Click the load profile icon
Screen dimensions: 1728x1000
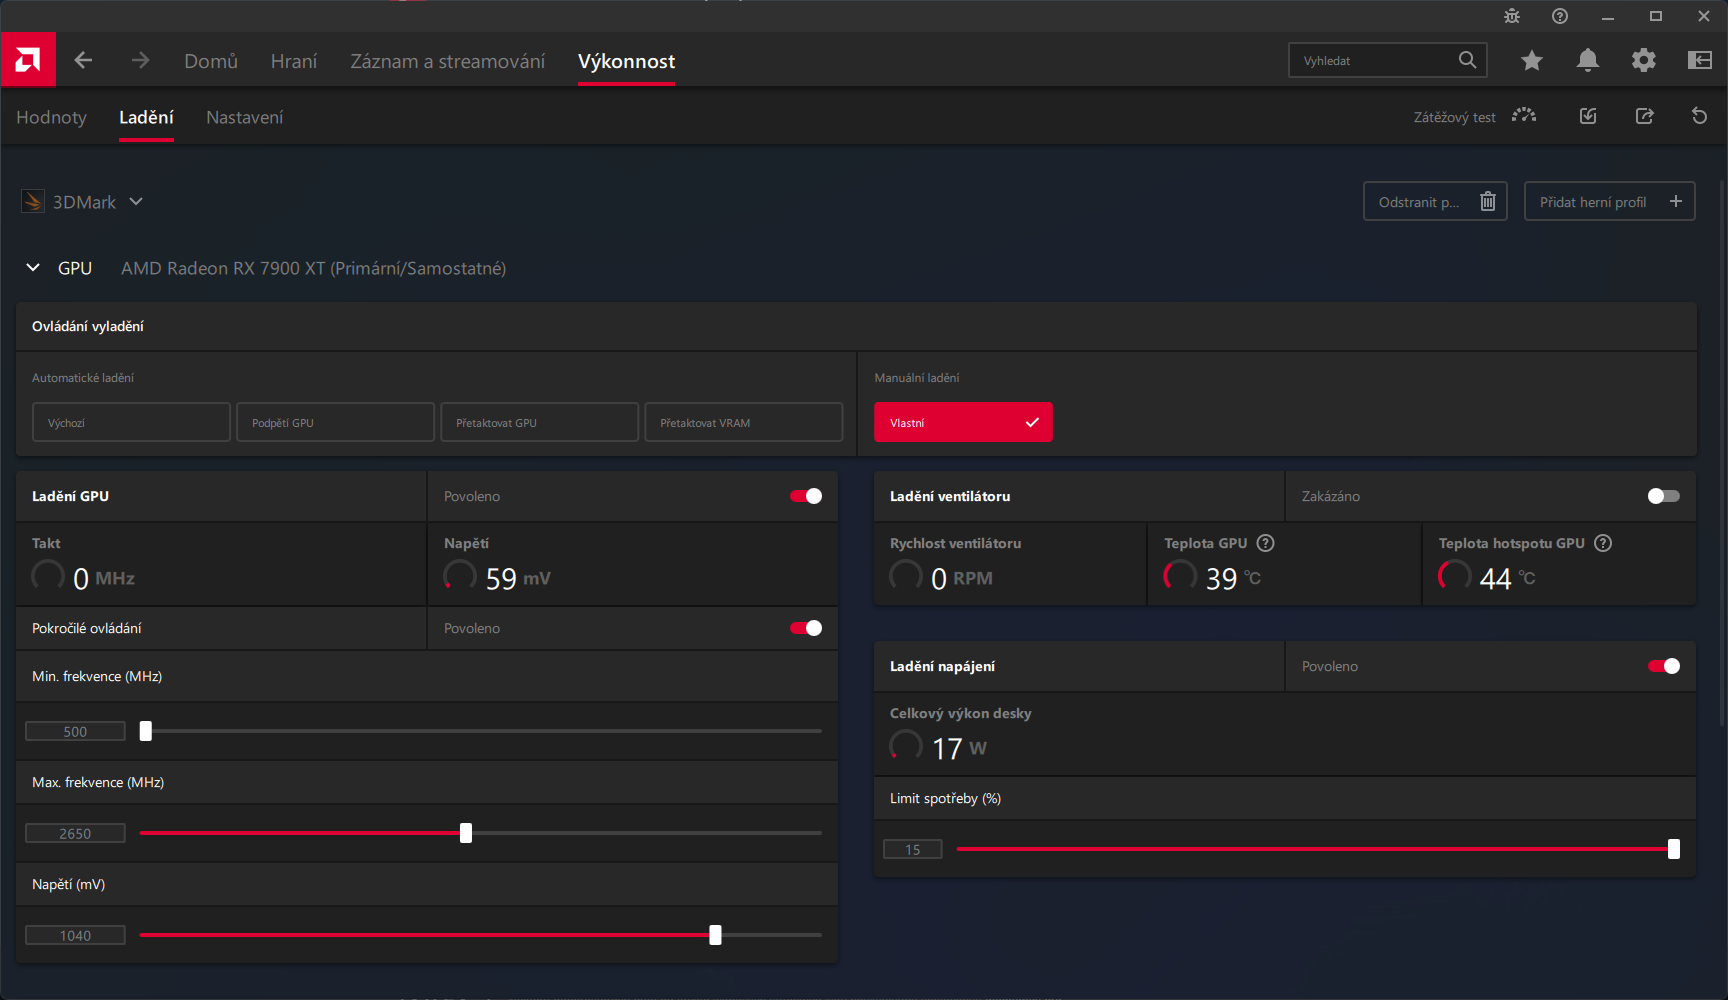pyautogui.click(x=1588, y=116)
